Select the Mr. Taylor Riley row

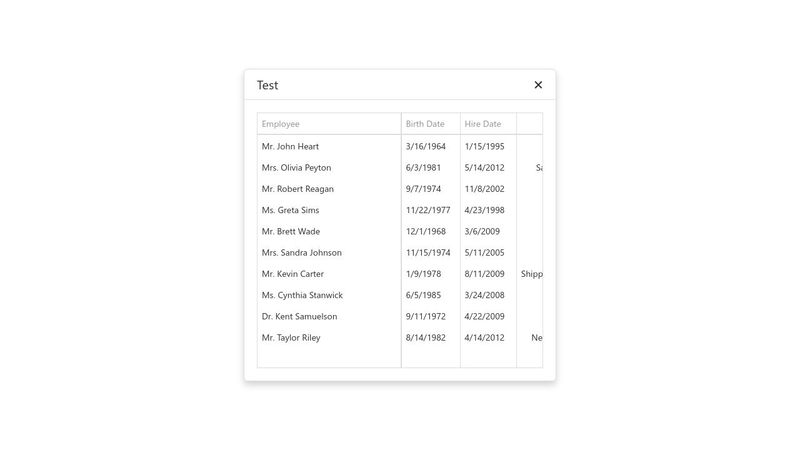pos(400,338)
